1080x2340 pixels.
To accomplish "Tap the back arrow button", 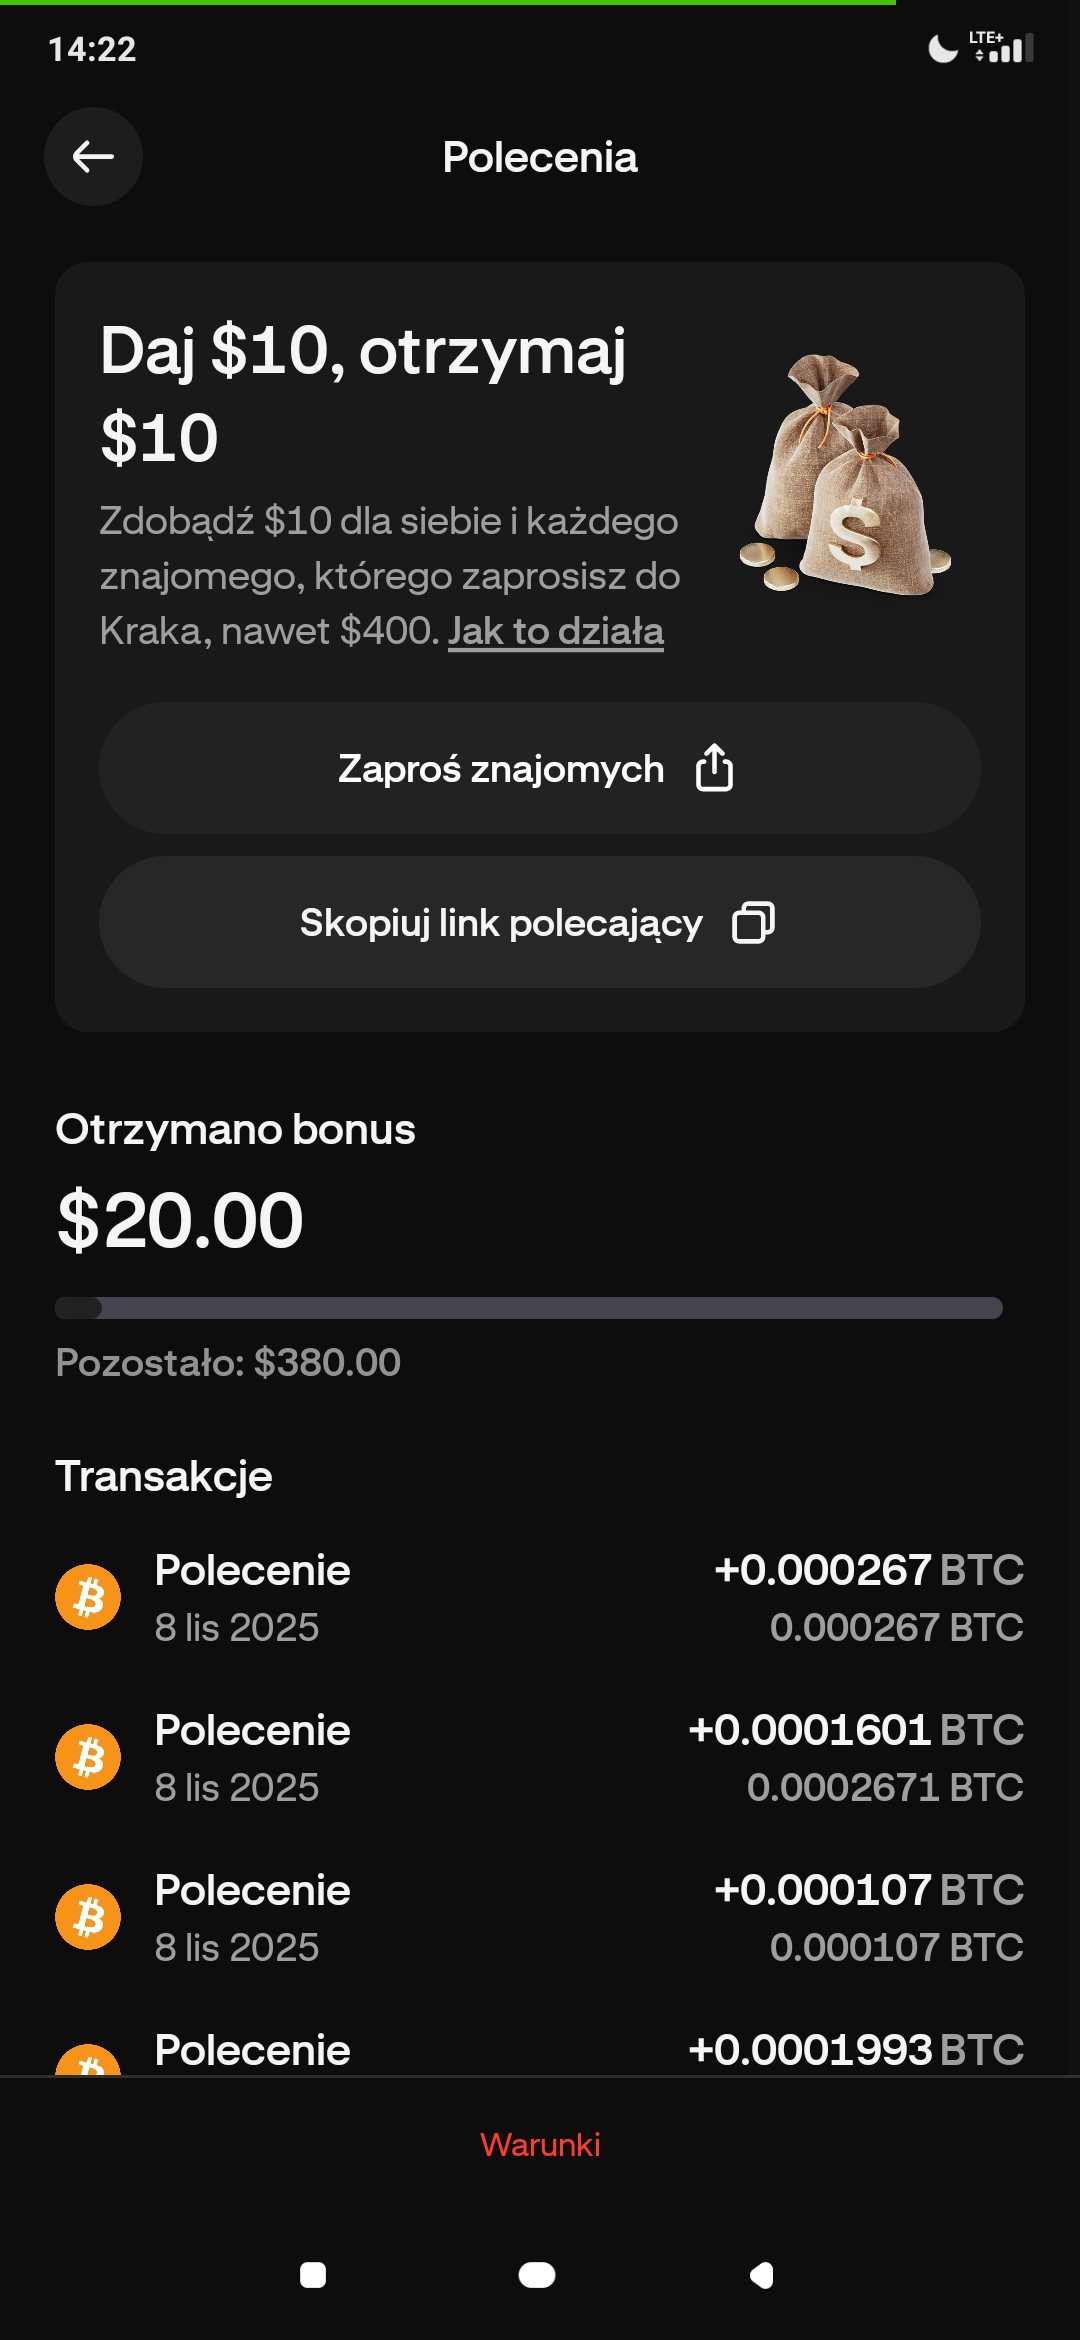I will pyautogui.click(x=93, y=157).
